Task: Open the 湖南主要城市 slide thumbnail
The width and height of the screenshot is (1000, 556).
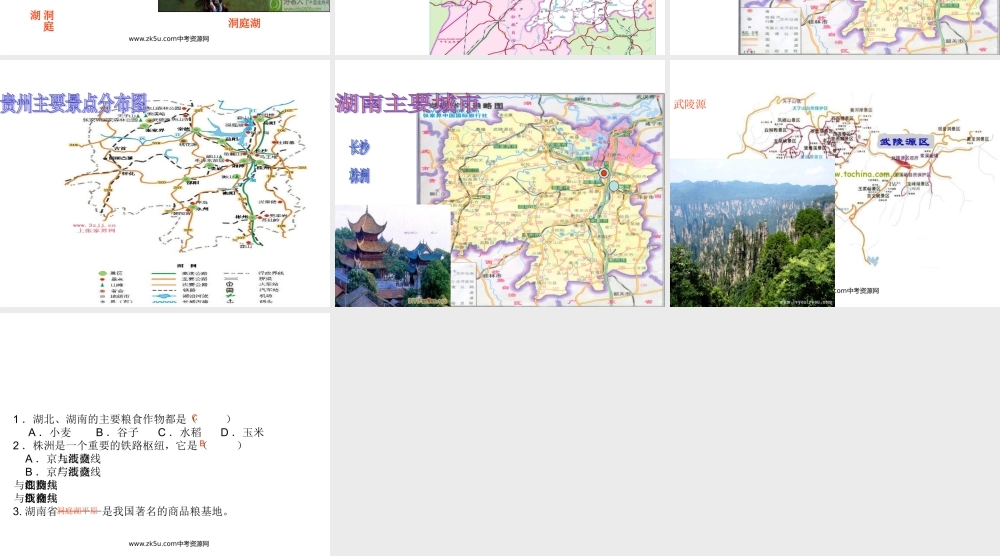Action: click(x=500, y=184)
